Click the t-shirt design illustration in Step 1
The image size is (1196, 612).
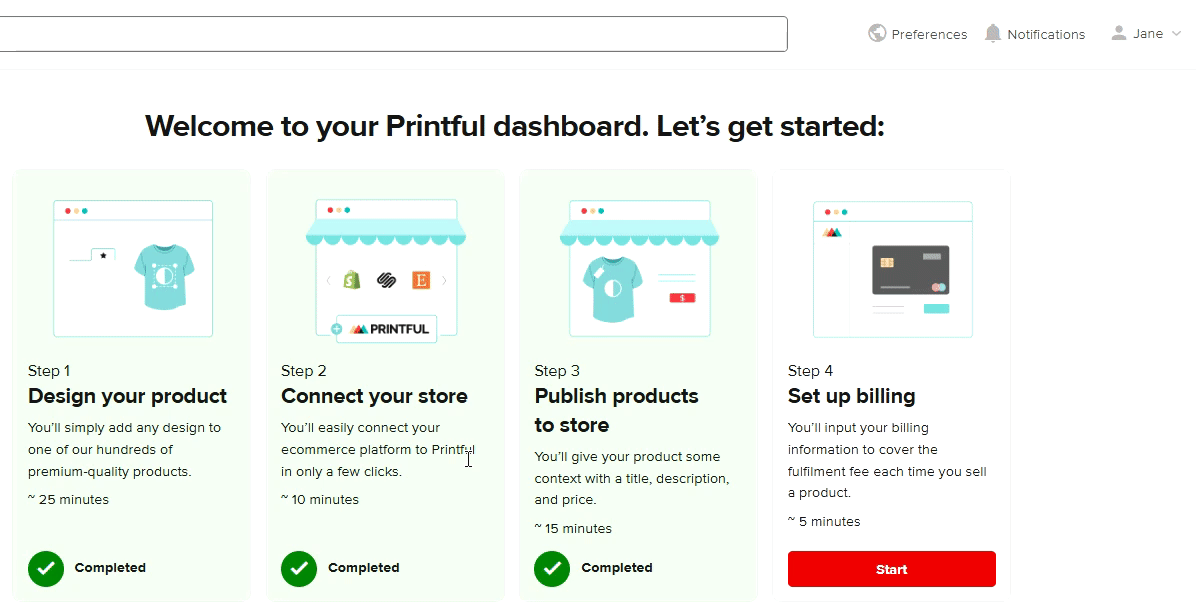(164, 276)
